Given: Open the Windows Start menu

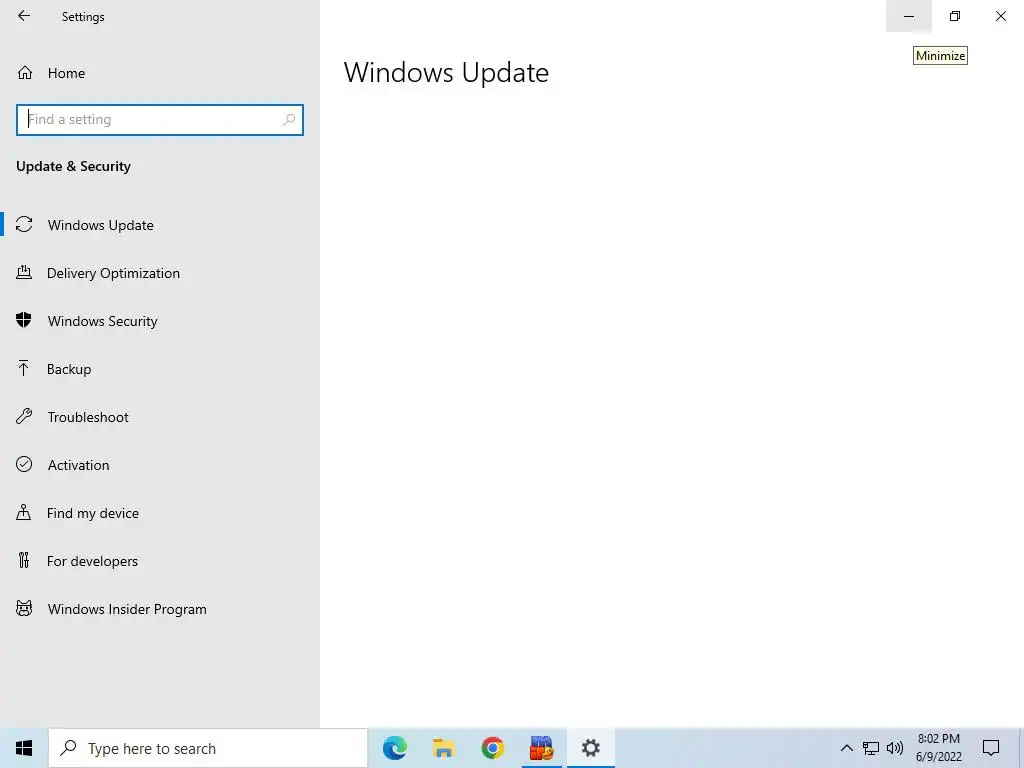Looking at the screenshot, I should point(24,748).
